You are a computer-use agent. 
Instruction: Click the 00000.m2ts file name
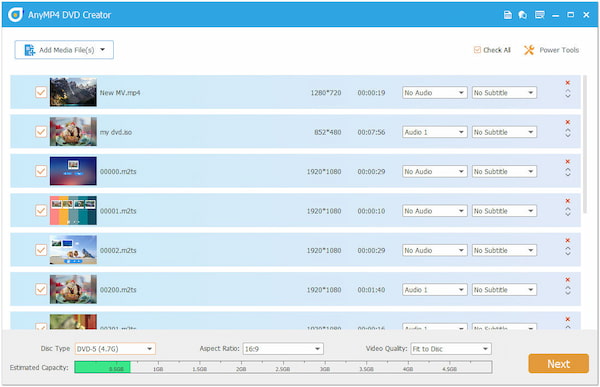[x=118, y=171]
